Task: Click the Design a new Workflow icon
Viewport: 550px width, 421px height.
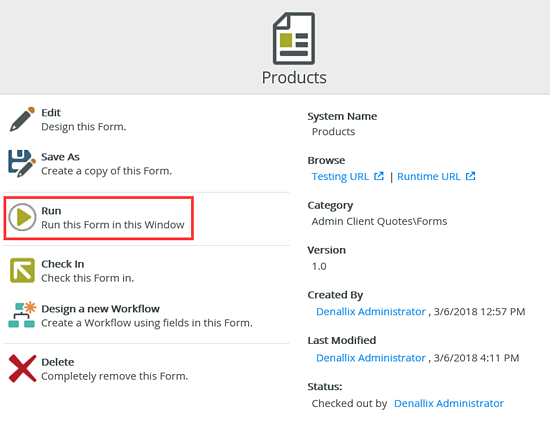Action: pyautogui.click(x=22, y=314)
